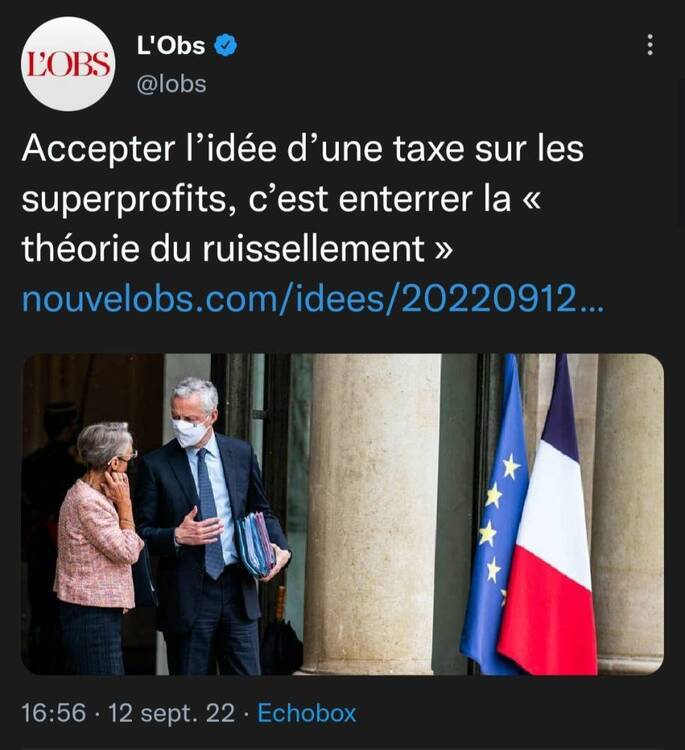Click the 12 sept. 22 posting date

pyautogui.click(x=172, y=713)
